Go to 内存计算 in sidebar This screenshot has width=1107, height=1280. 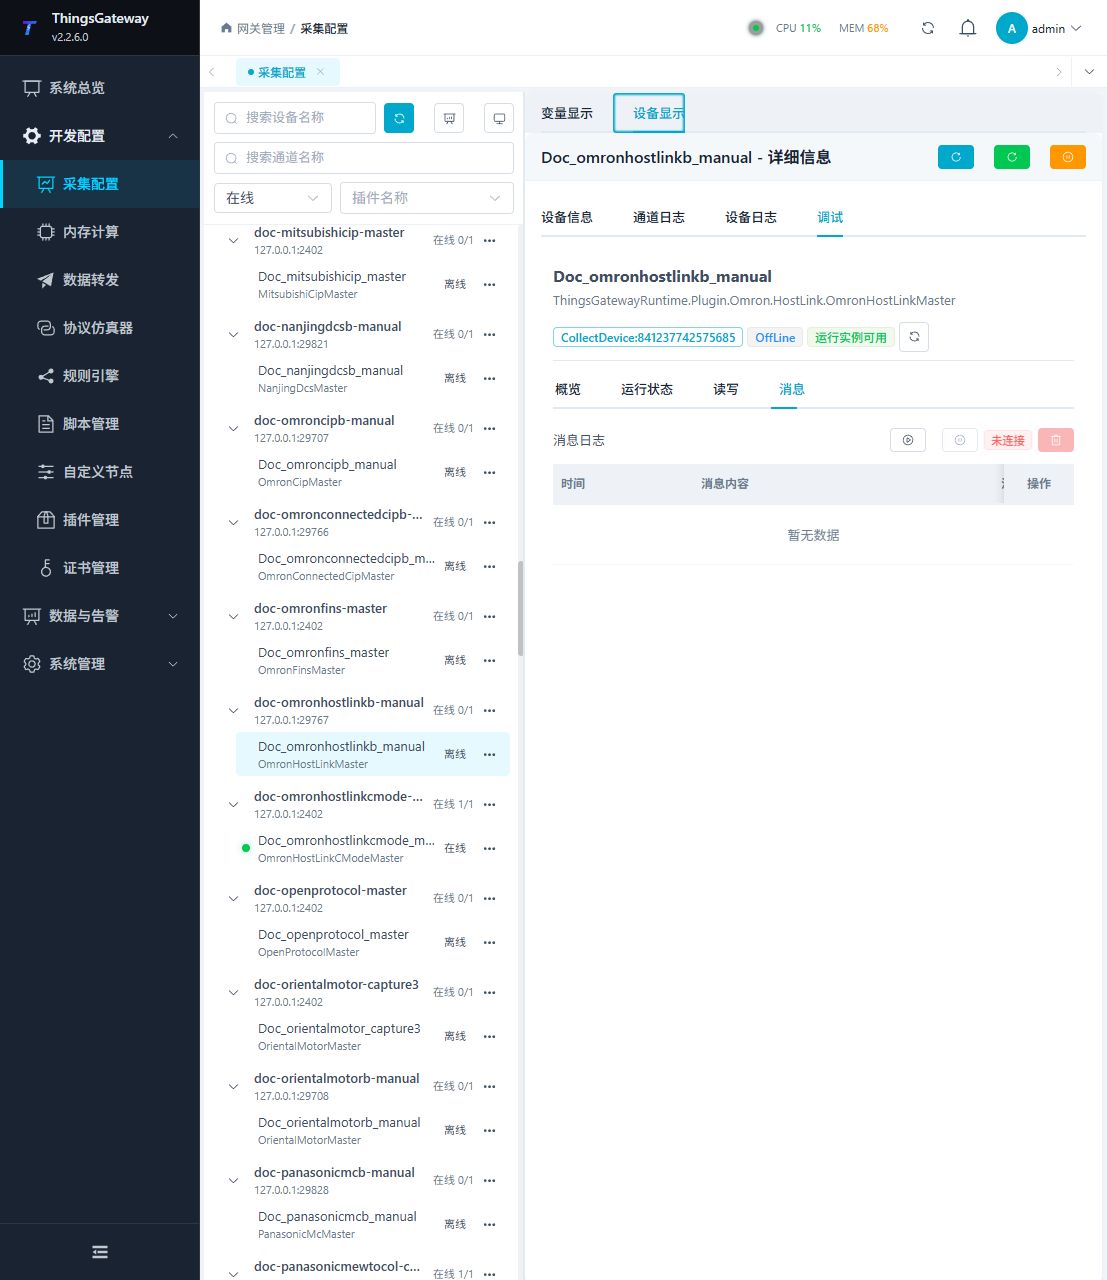click(100, 232)
